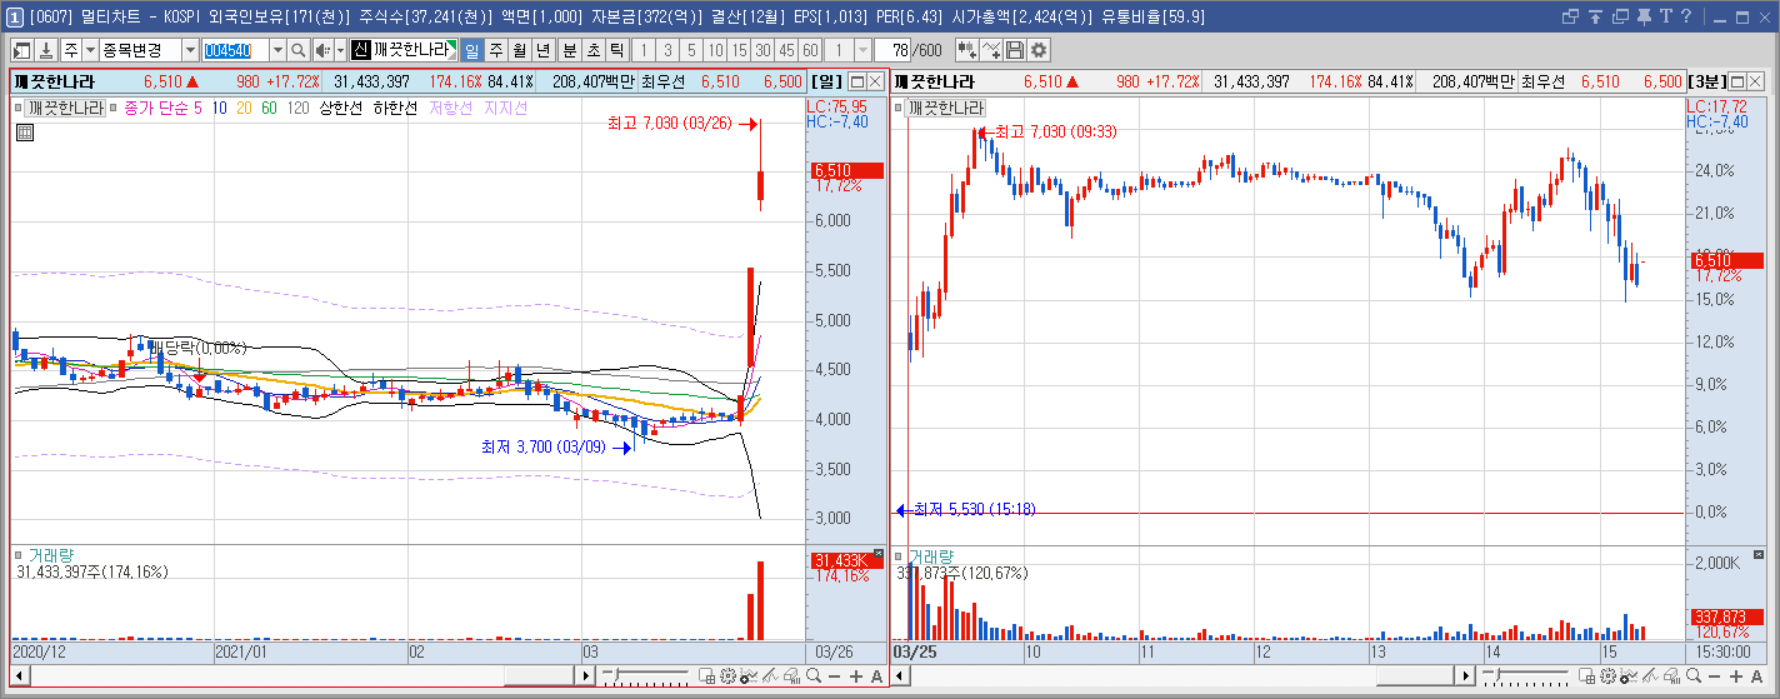Select the 월 (monthly) period tab
The height and width of the screenshot is (699, 1780).
(x=520, y=50)
